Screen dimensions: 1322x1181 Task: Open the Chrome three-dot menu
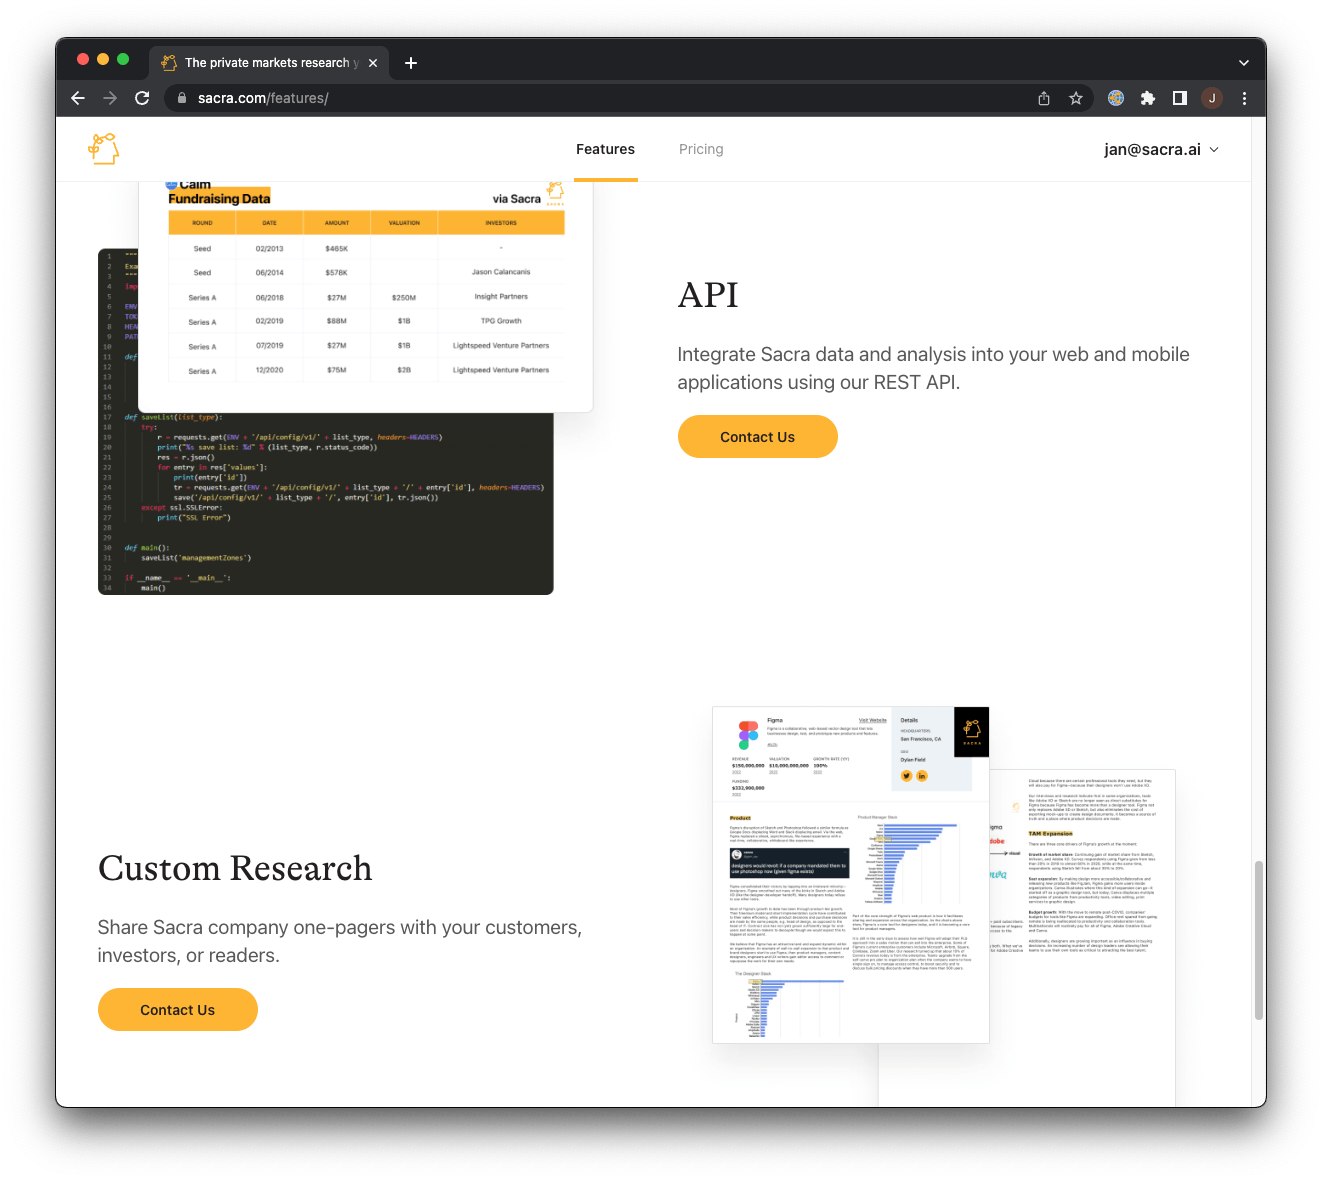tap(1244, 98)
